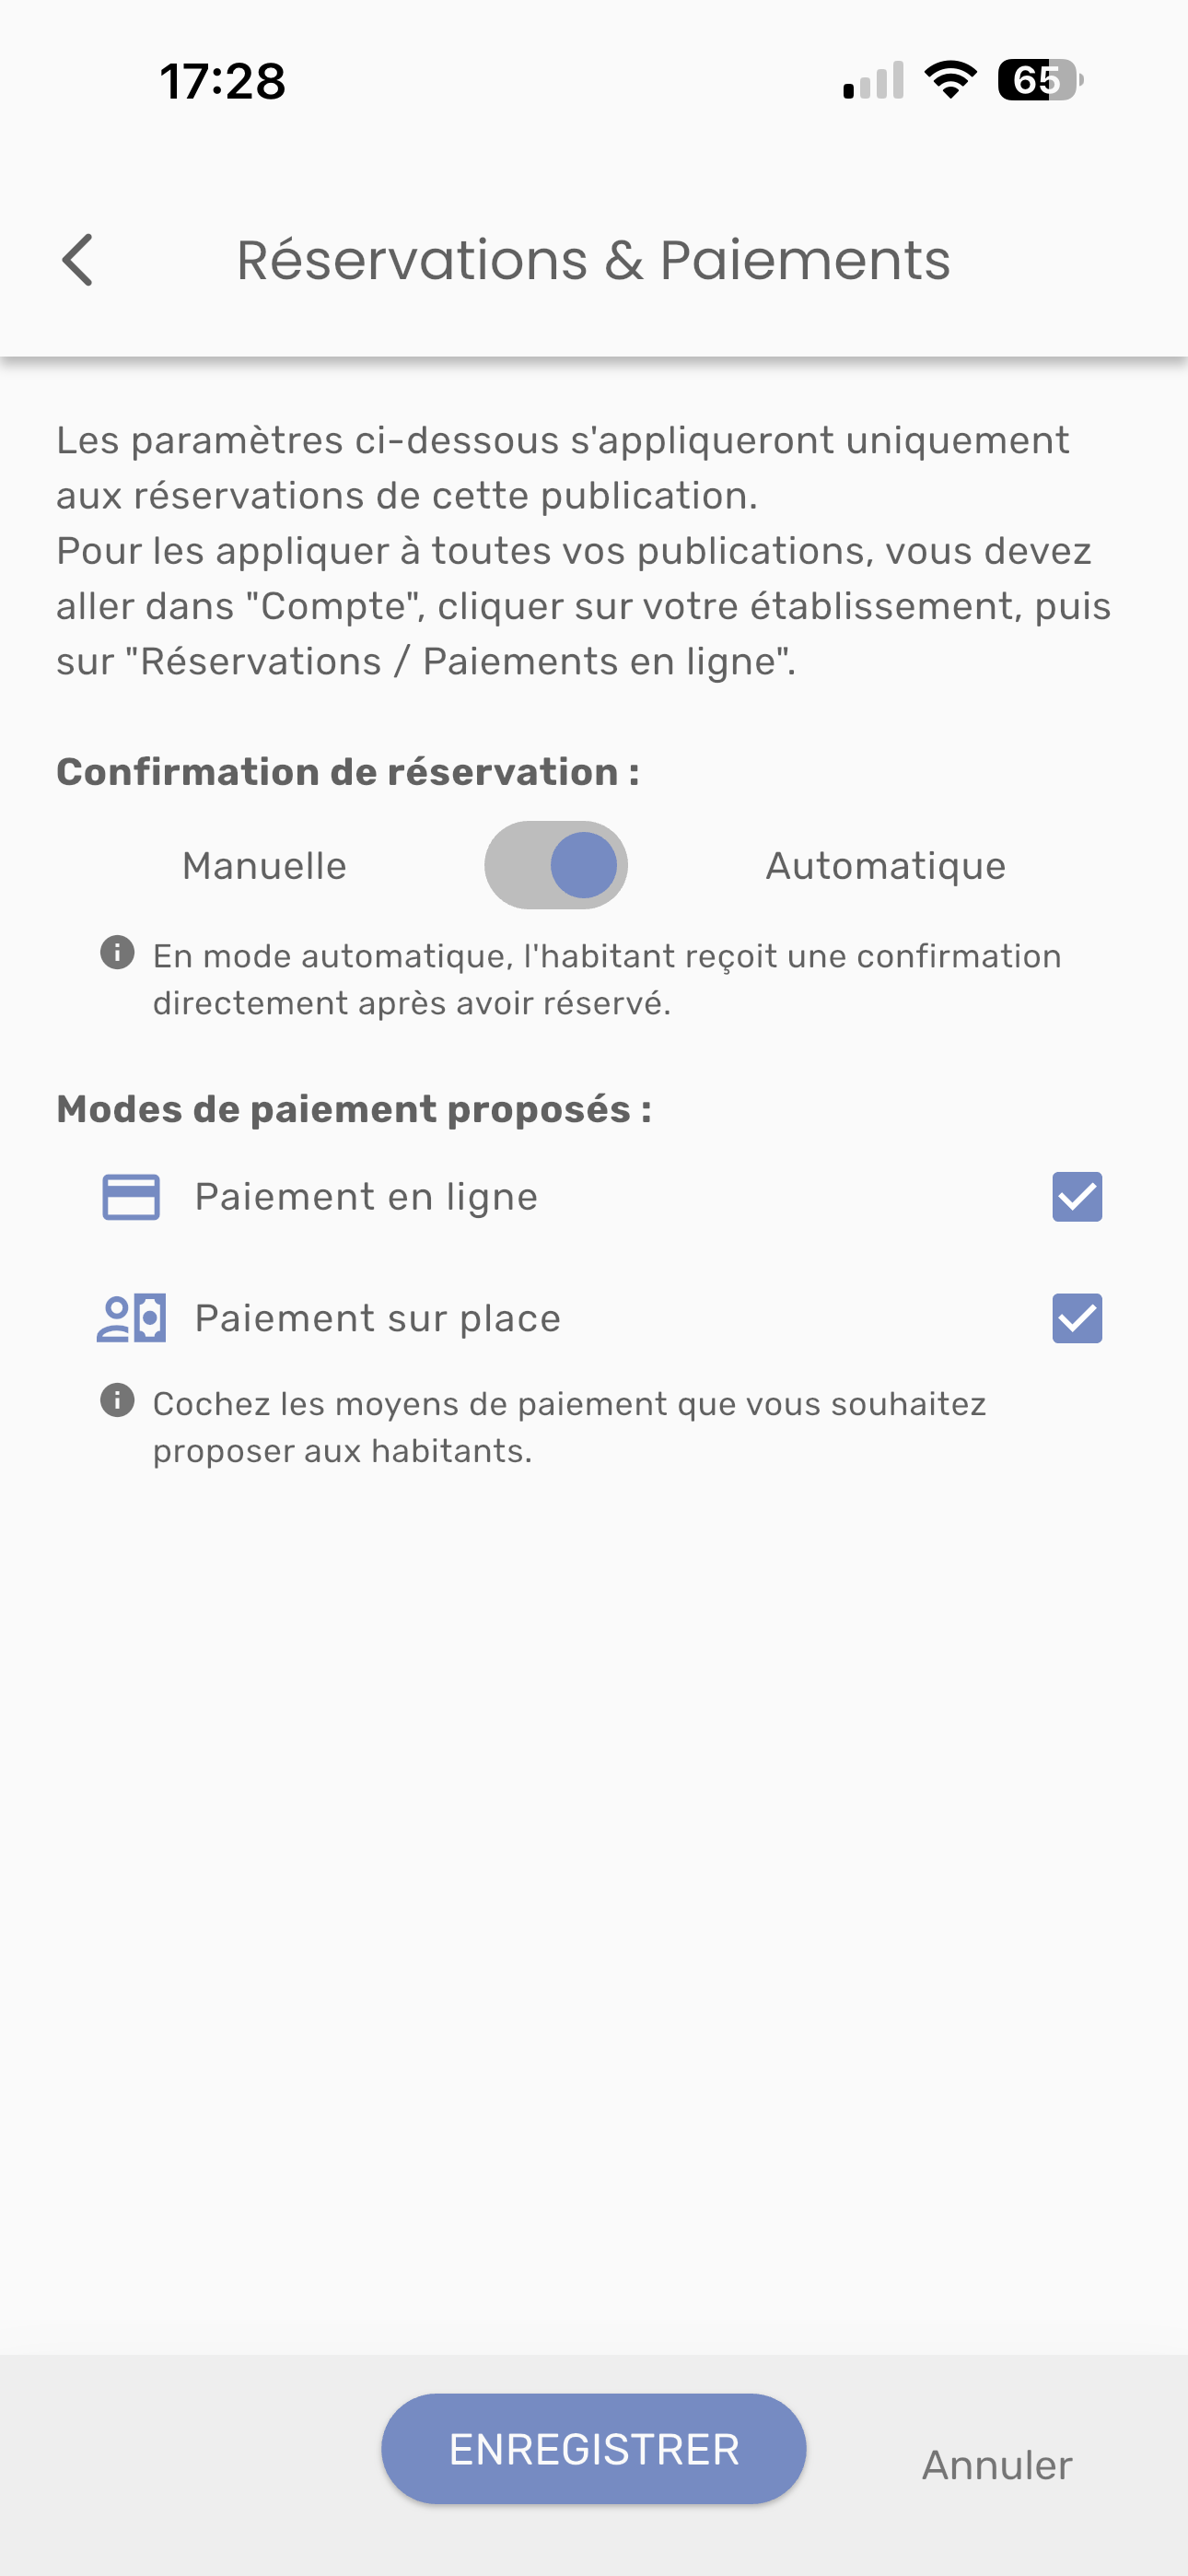Select the Manuelle confirmation label
This screenshot has width=1188, height=2576.
(x=264, y=866)
